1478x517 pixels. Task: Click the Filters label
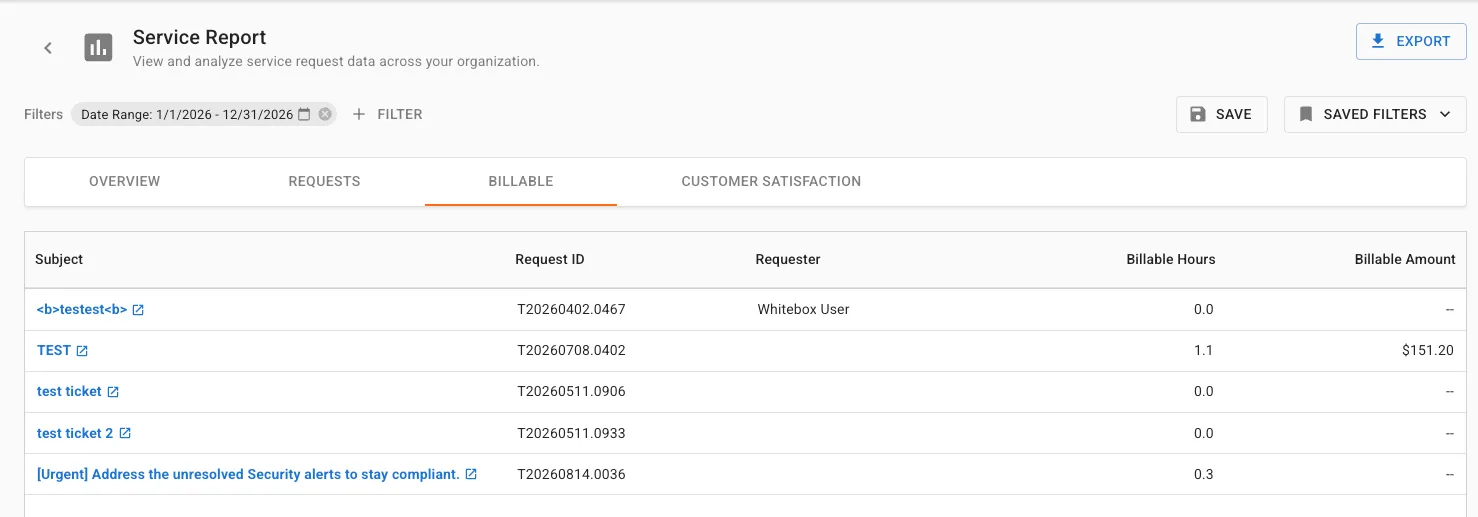(x=44, y=114)
